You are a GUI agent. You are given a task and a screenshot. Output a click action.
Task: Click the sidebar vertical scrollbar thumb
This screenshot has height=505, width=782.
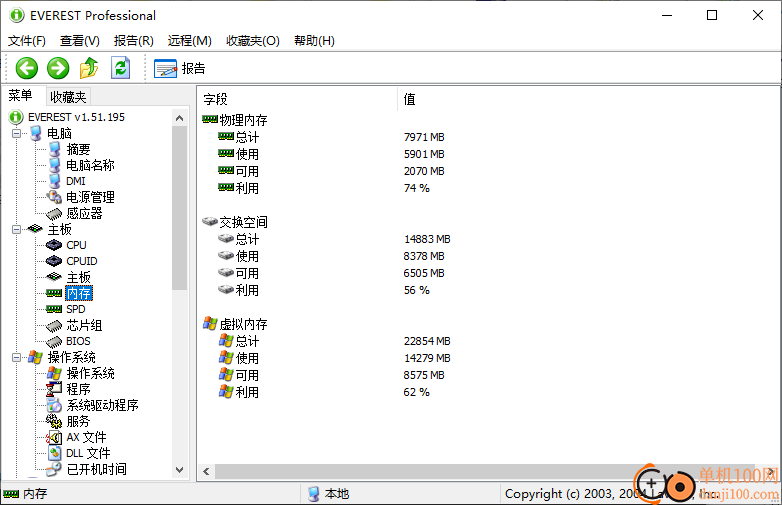(x=180, y=208)
